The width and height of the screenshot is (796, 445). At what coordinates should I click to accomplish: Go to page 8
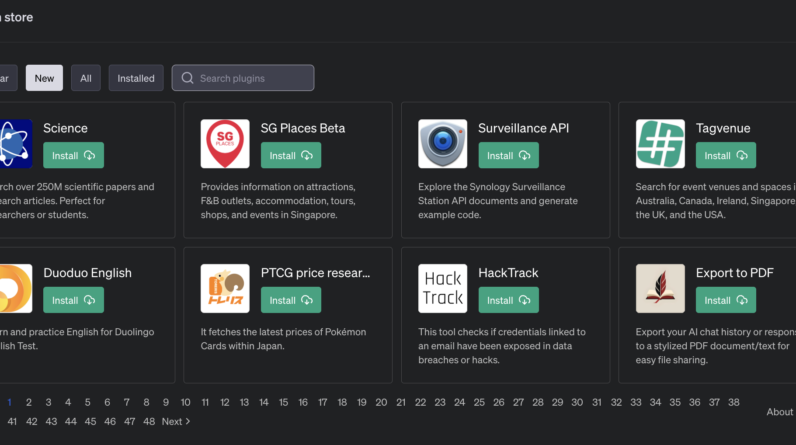point(146,402)
